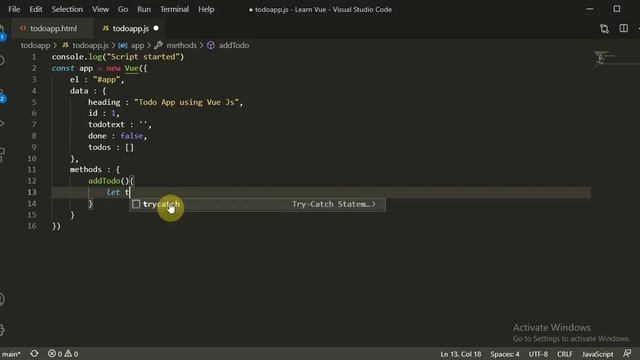Open Run and Debug activity icon
Viewport: 640px width, 360px height.
point(2,123)
